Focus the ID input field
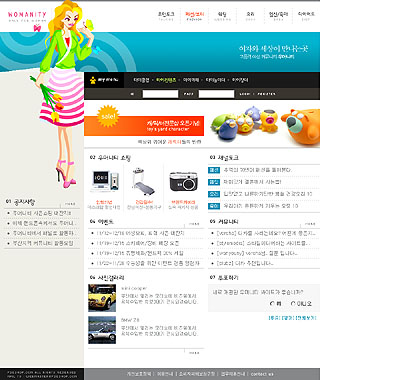This screenshot has height=380, width=400. click(160, 94)
